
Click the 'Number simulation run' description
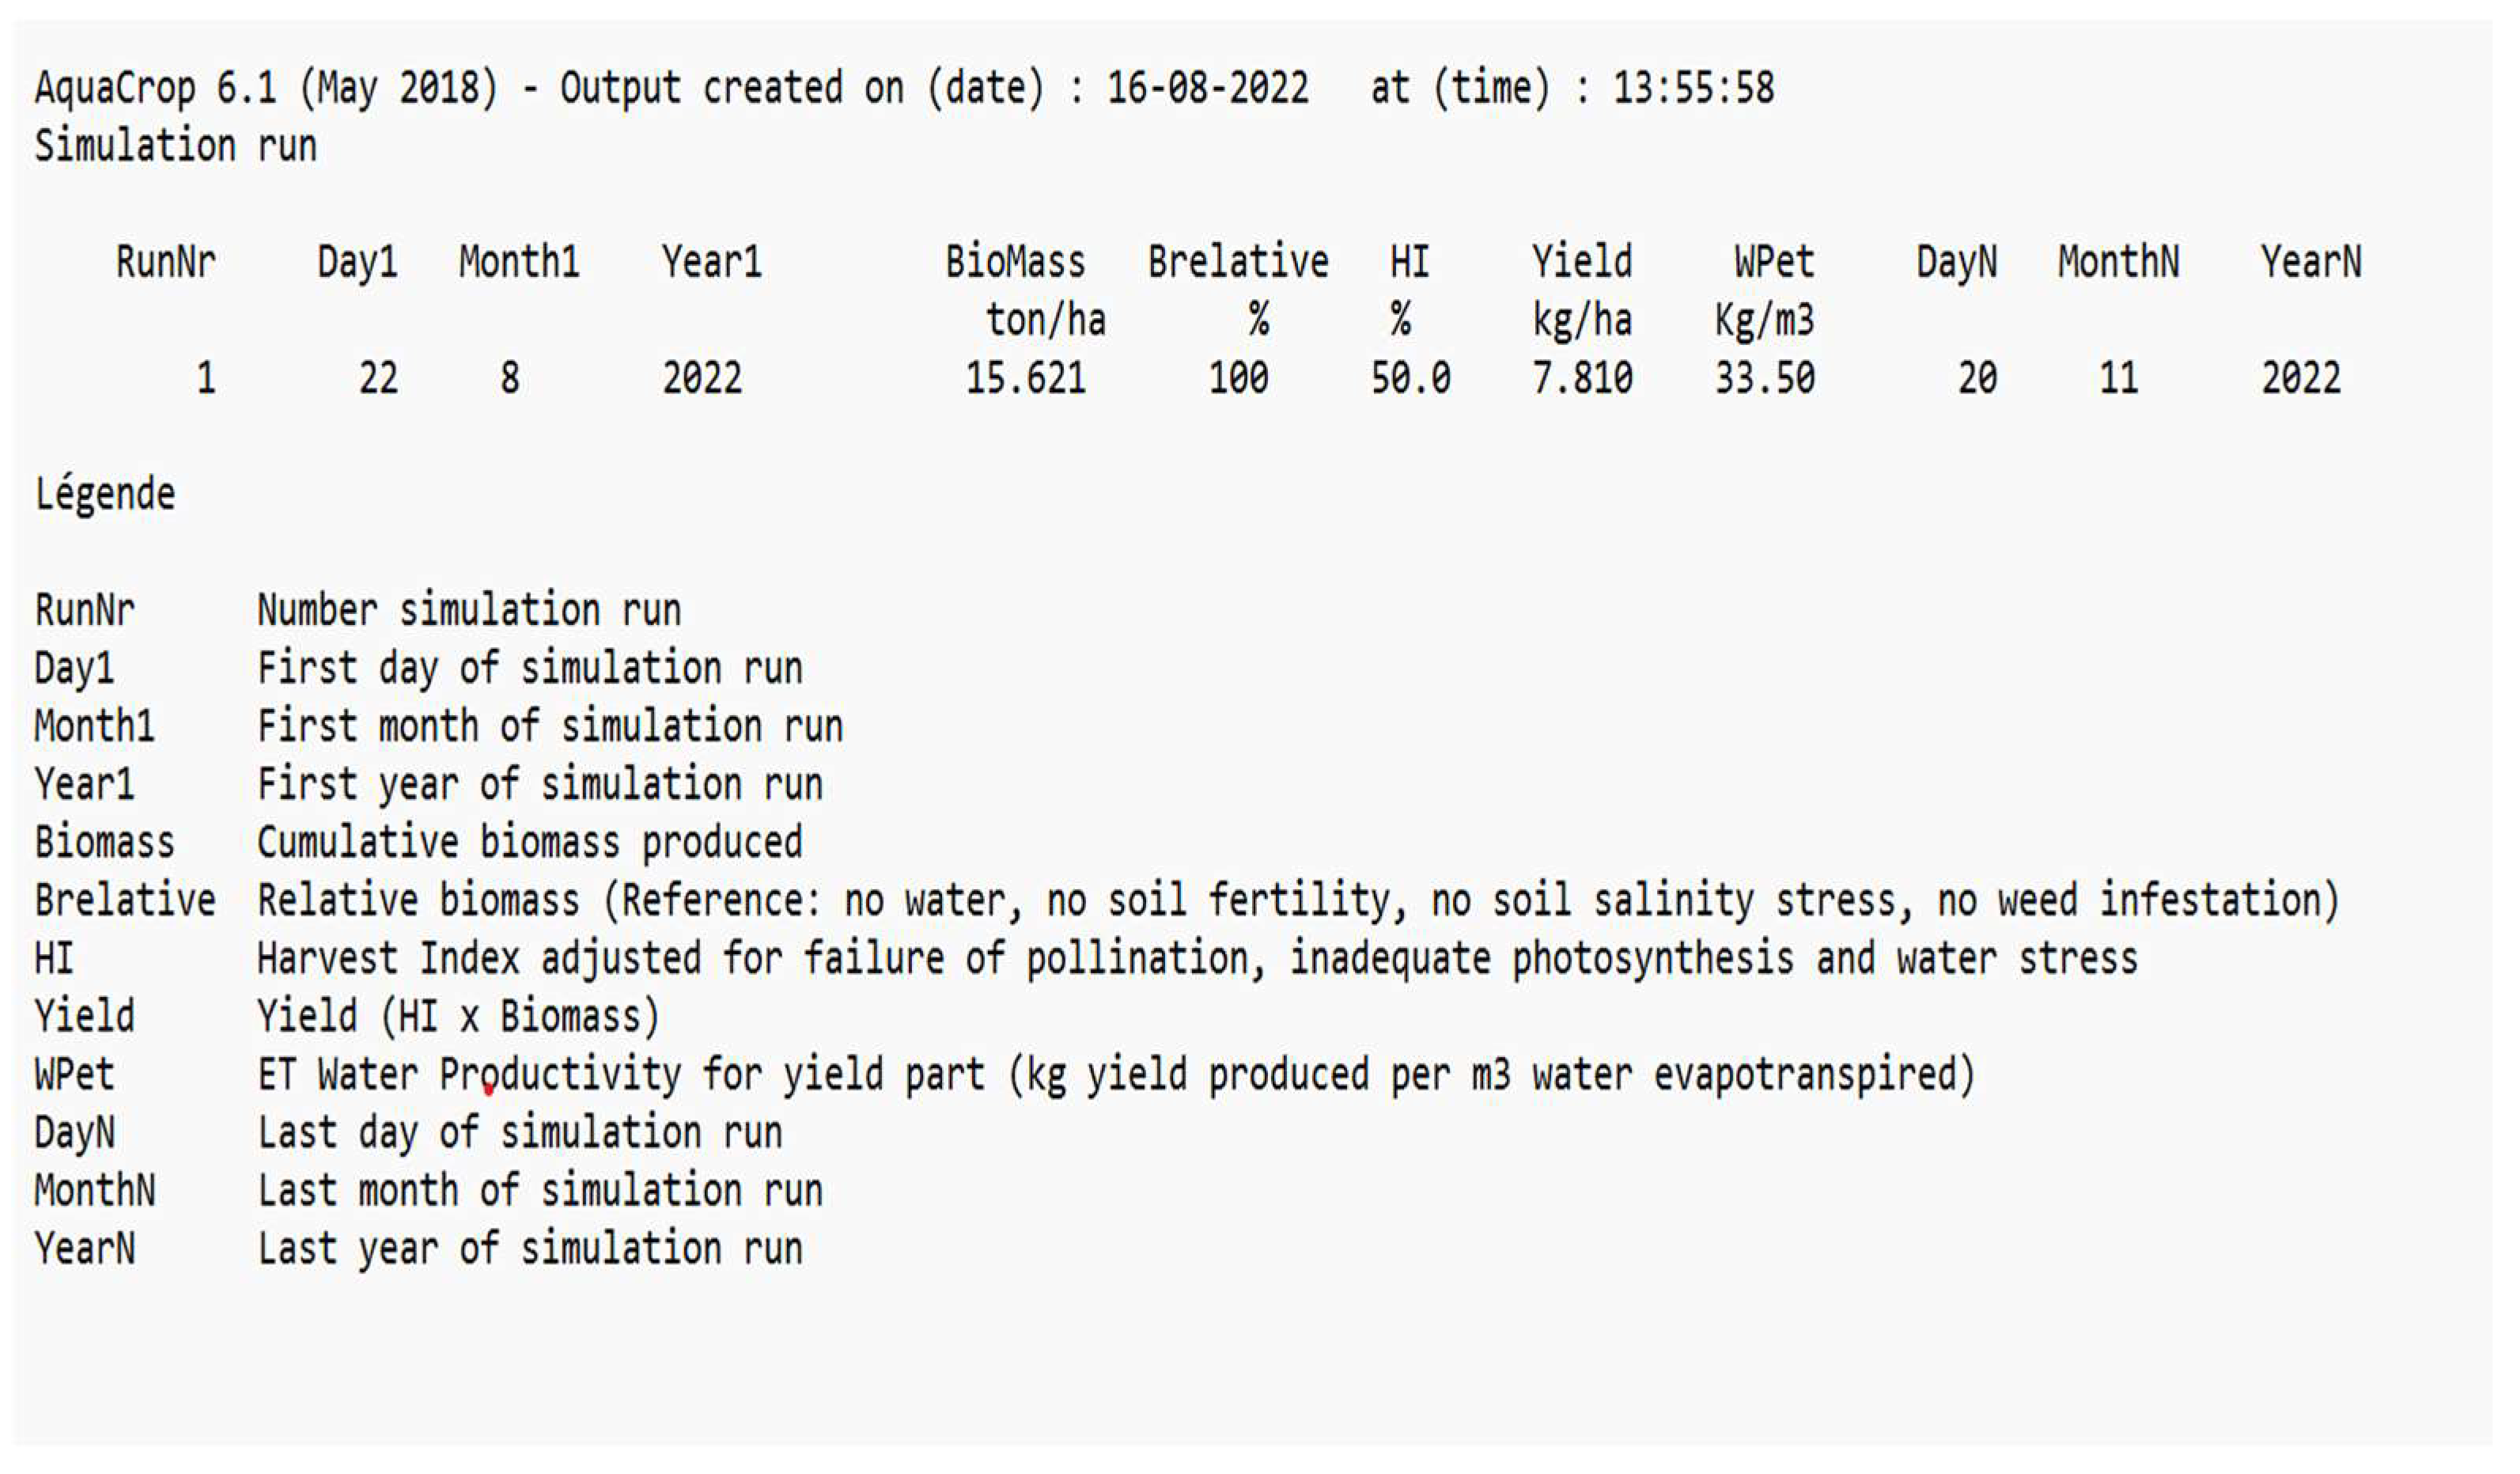coord(469,611)
